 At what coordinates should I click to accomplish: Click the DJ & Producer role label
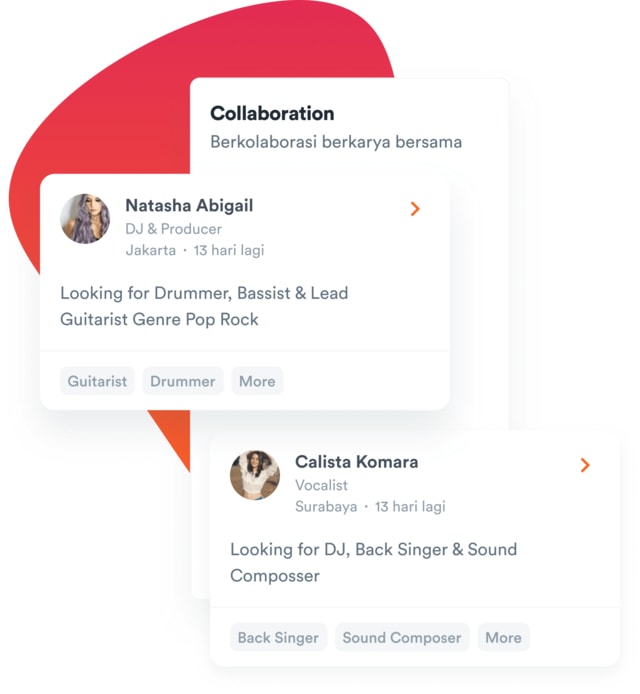click(173, 229)
